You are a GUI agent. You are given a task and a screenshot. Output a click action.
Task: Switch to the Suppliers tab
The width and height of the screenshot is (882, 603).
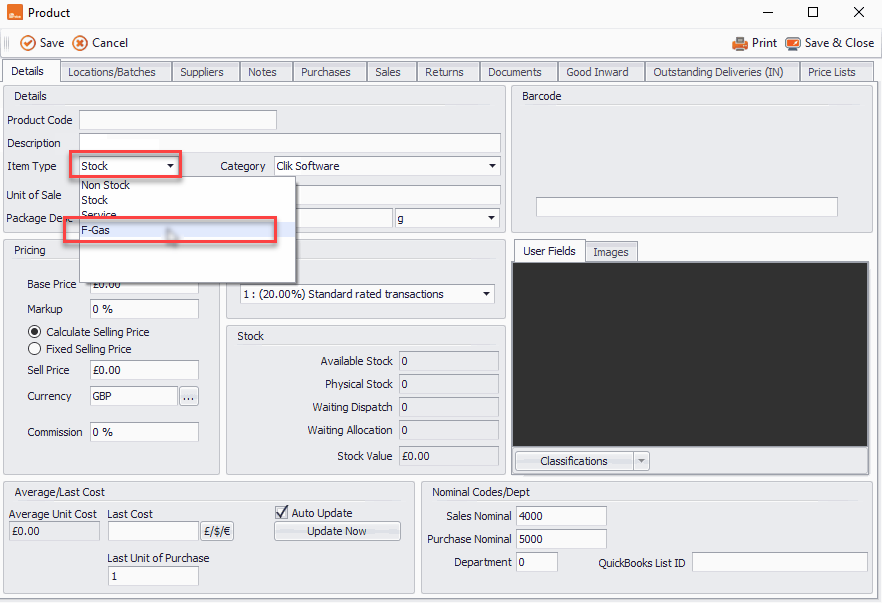tap(204, 72)
